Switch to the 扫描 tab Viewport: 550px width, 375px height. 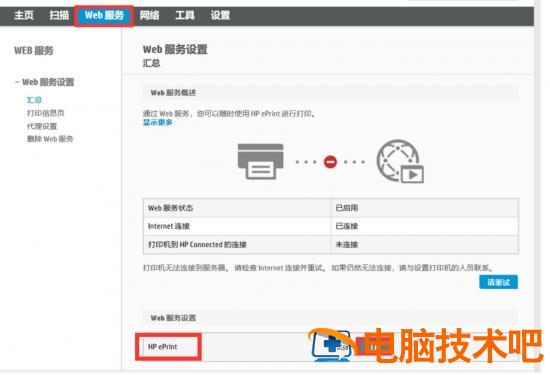coord(59,15)
